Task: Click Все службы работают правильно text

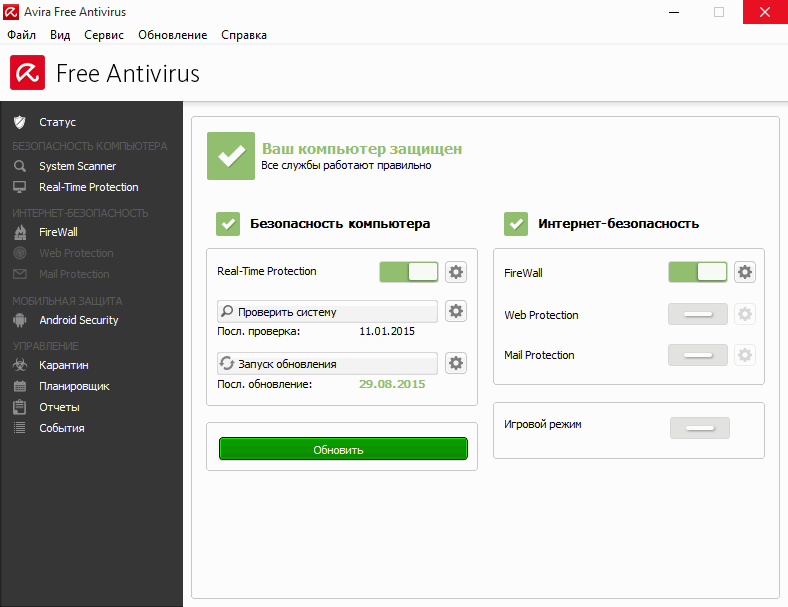Action: coord(346,165)
